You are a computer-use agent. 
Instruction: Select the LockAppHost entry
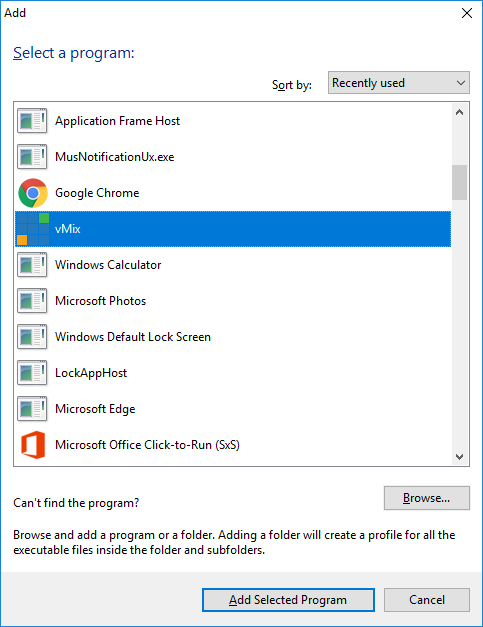(233, 373)
